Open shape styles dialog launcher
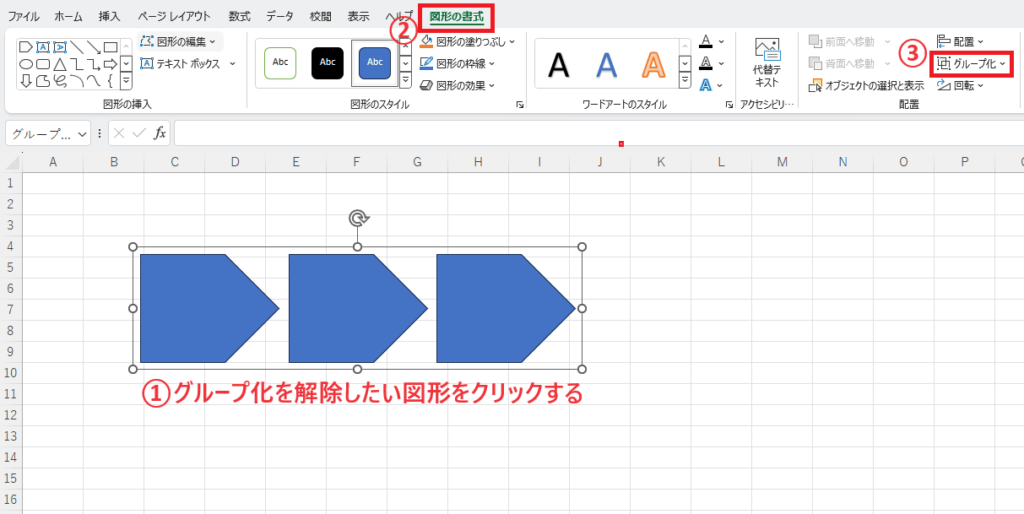 pyautogui.click(x=520, y=104)
